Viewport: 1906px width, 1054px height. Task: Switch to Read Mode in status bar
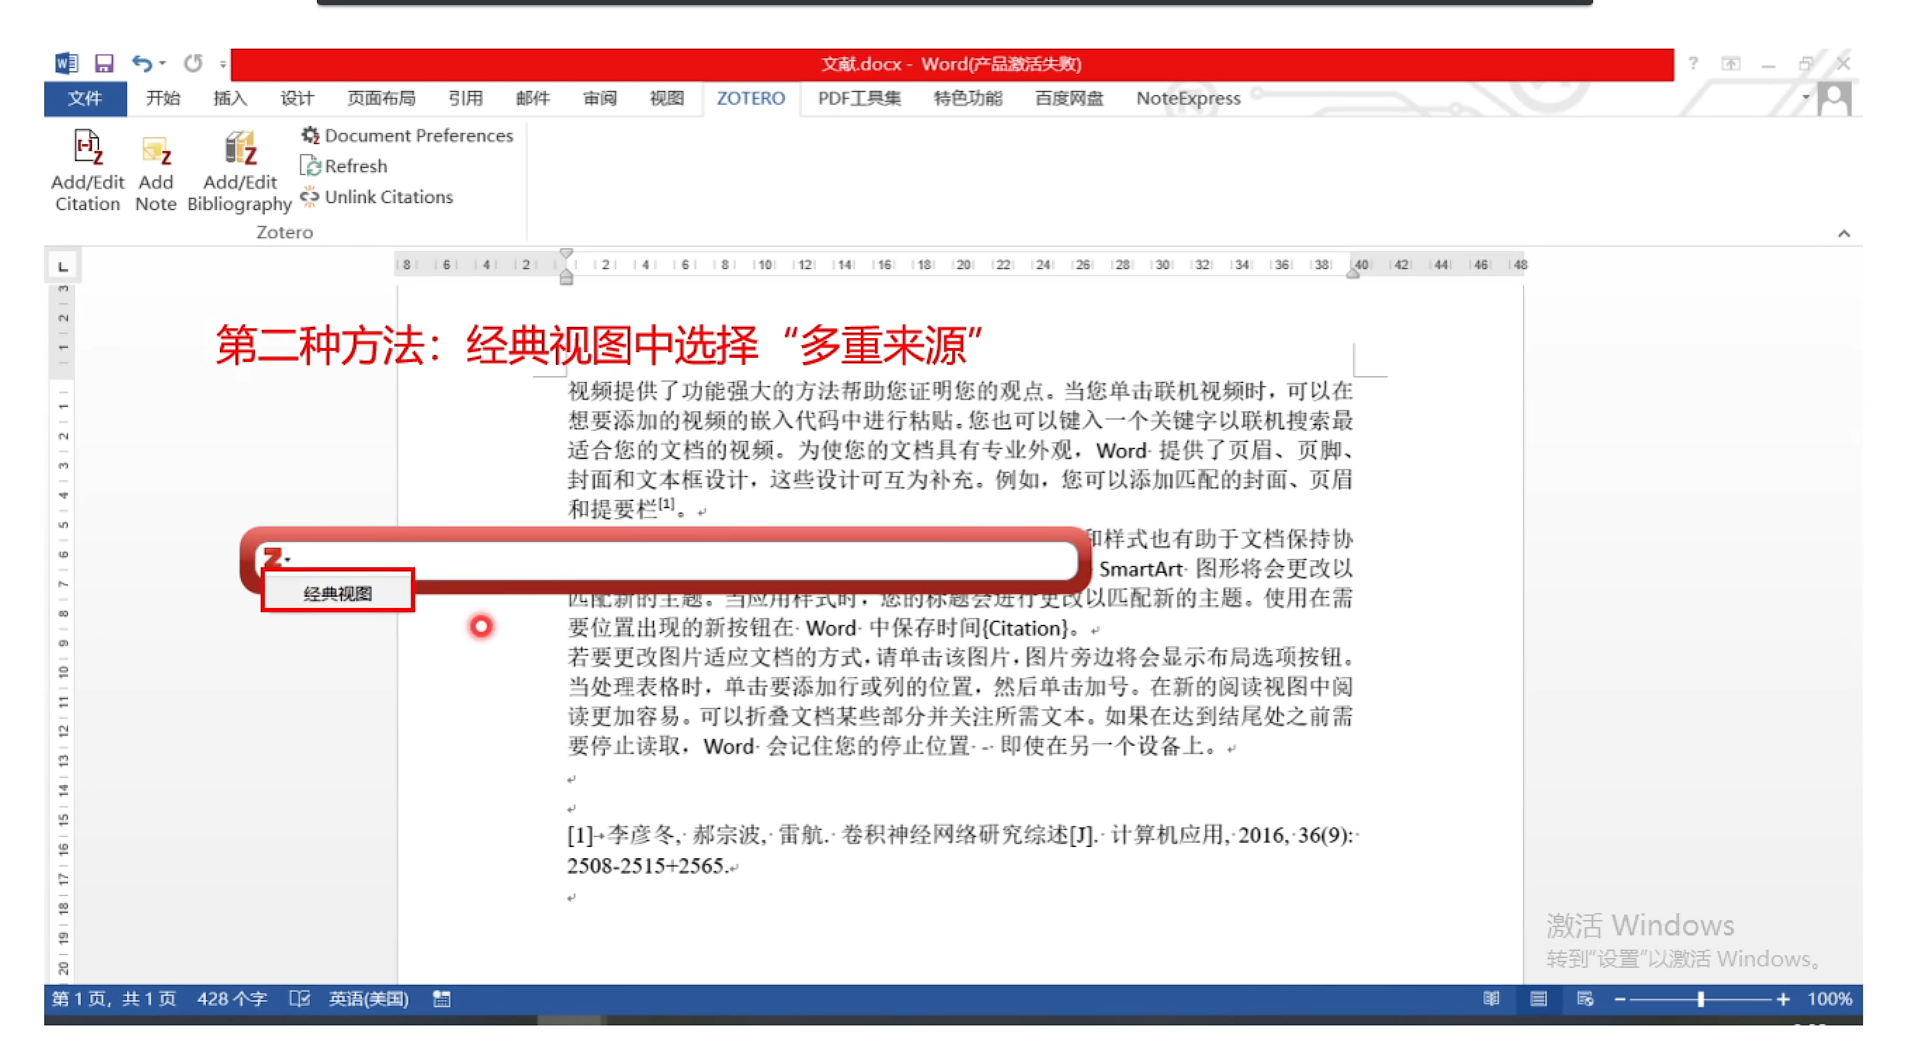[1490, 998]
